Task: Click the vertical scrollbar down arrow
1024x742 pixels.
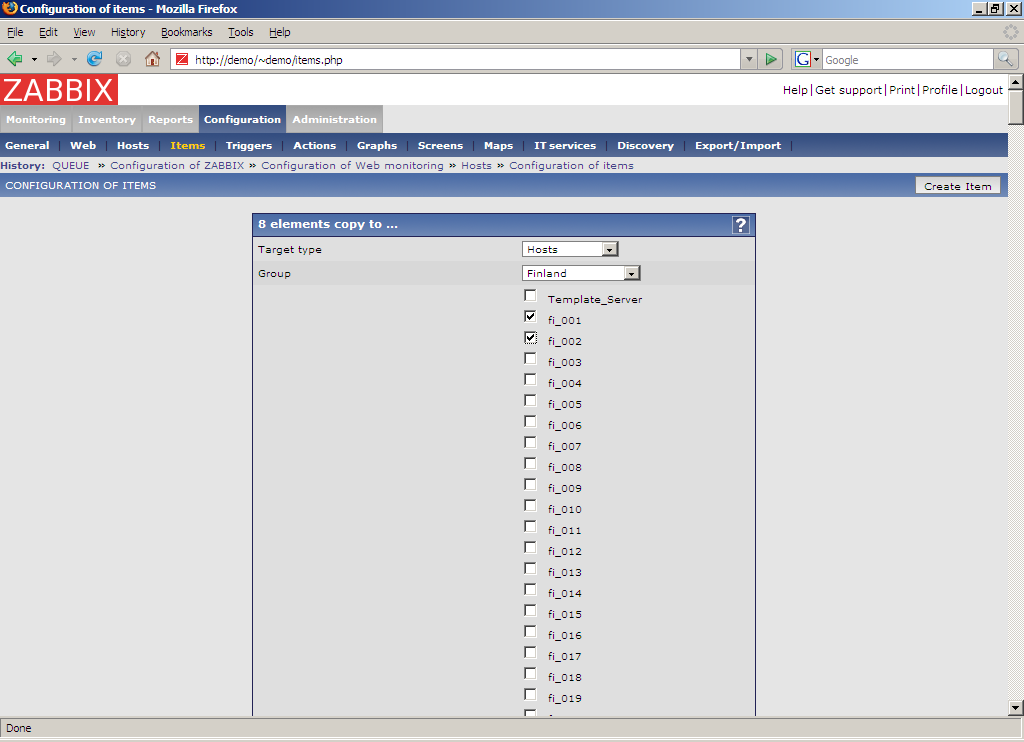Action: [x=1015, y=707]
